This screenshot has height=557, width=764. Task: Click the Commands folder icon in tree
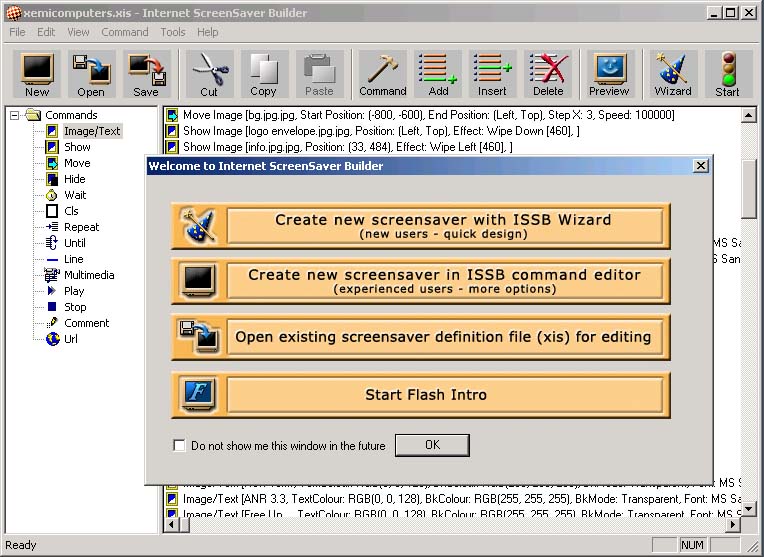coord(33,115)
